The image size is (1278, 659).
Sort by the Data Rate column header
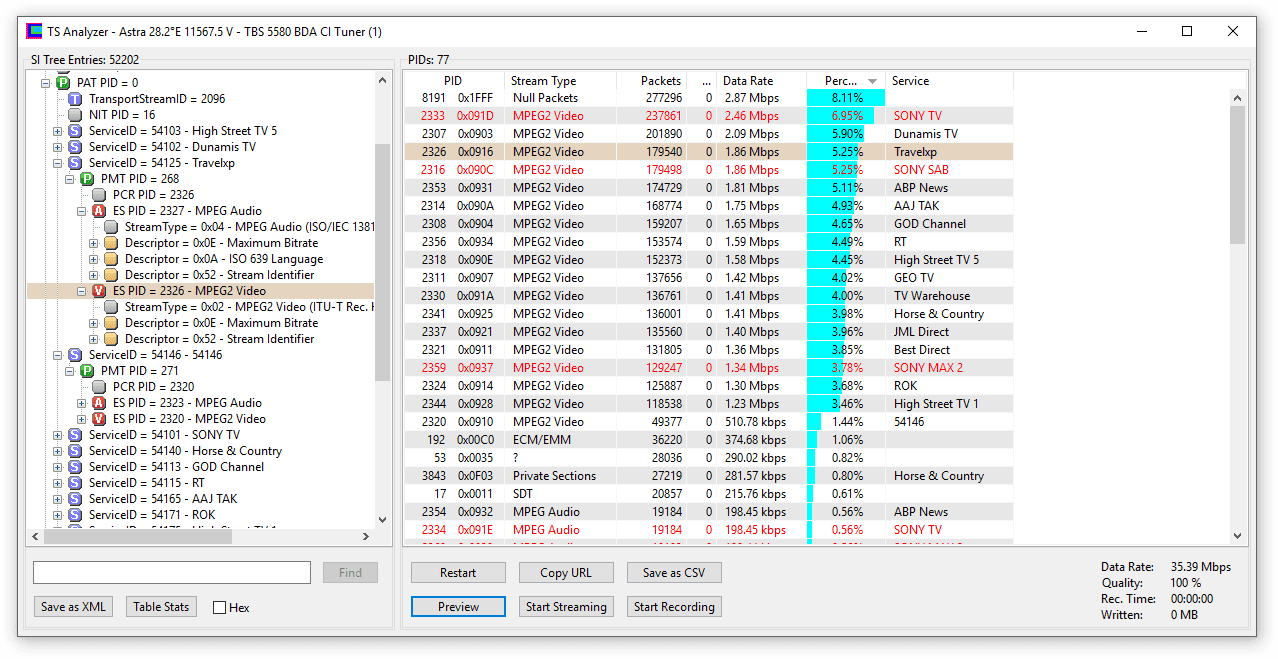click(x=761, y=81)
